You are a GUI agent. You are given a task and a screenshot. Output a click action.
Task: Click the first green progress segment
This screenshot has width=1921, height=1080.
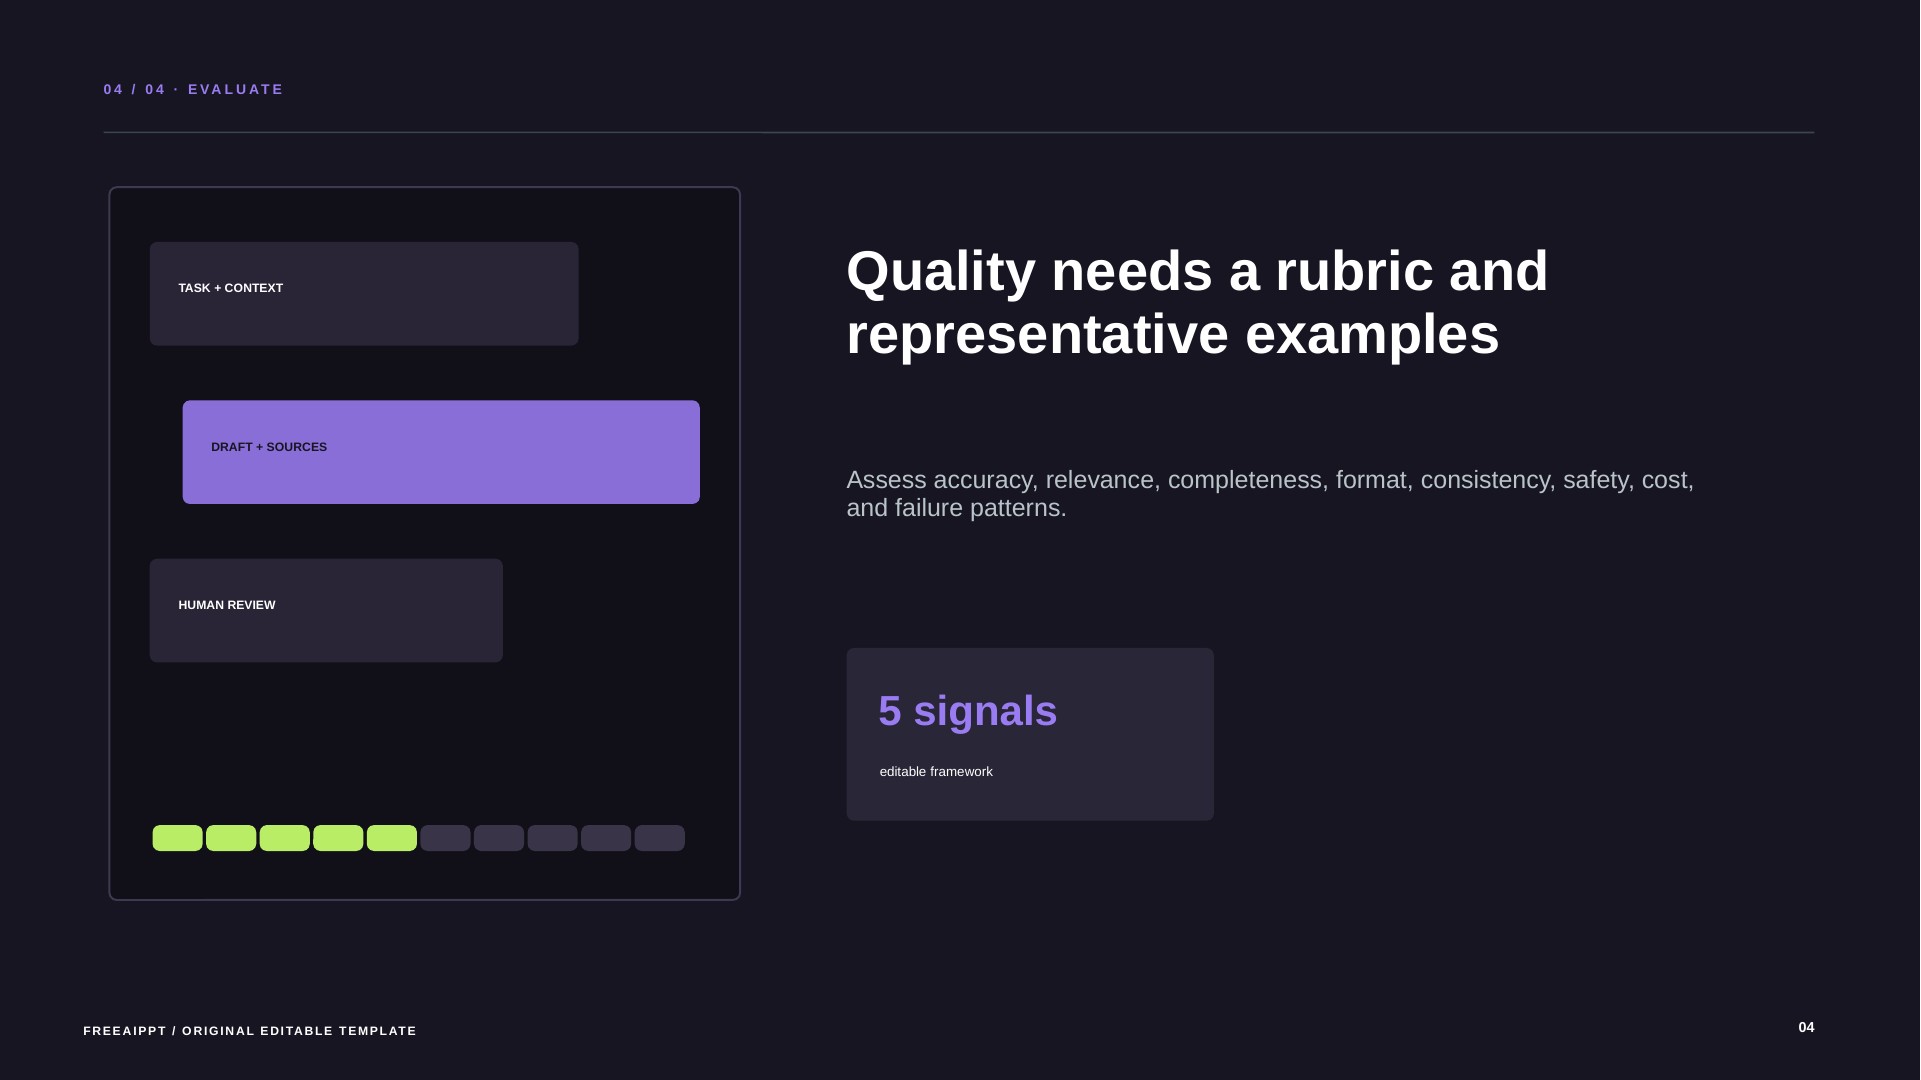point(178,838)
